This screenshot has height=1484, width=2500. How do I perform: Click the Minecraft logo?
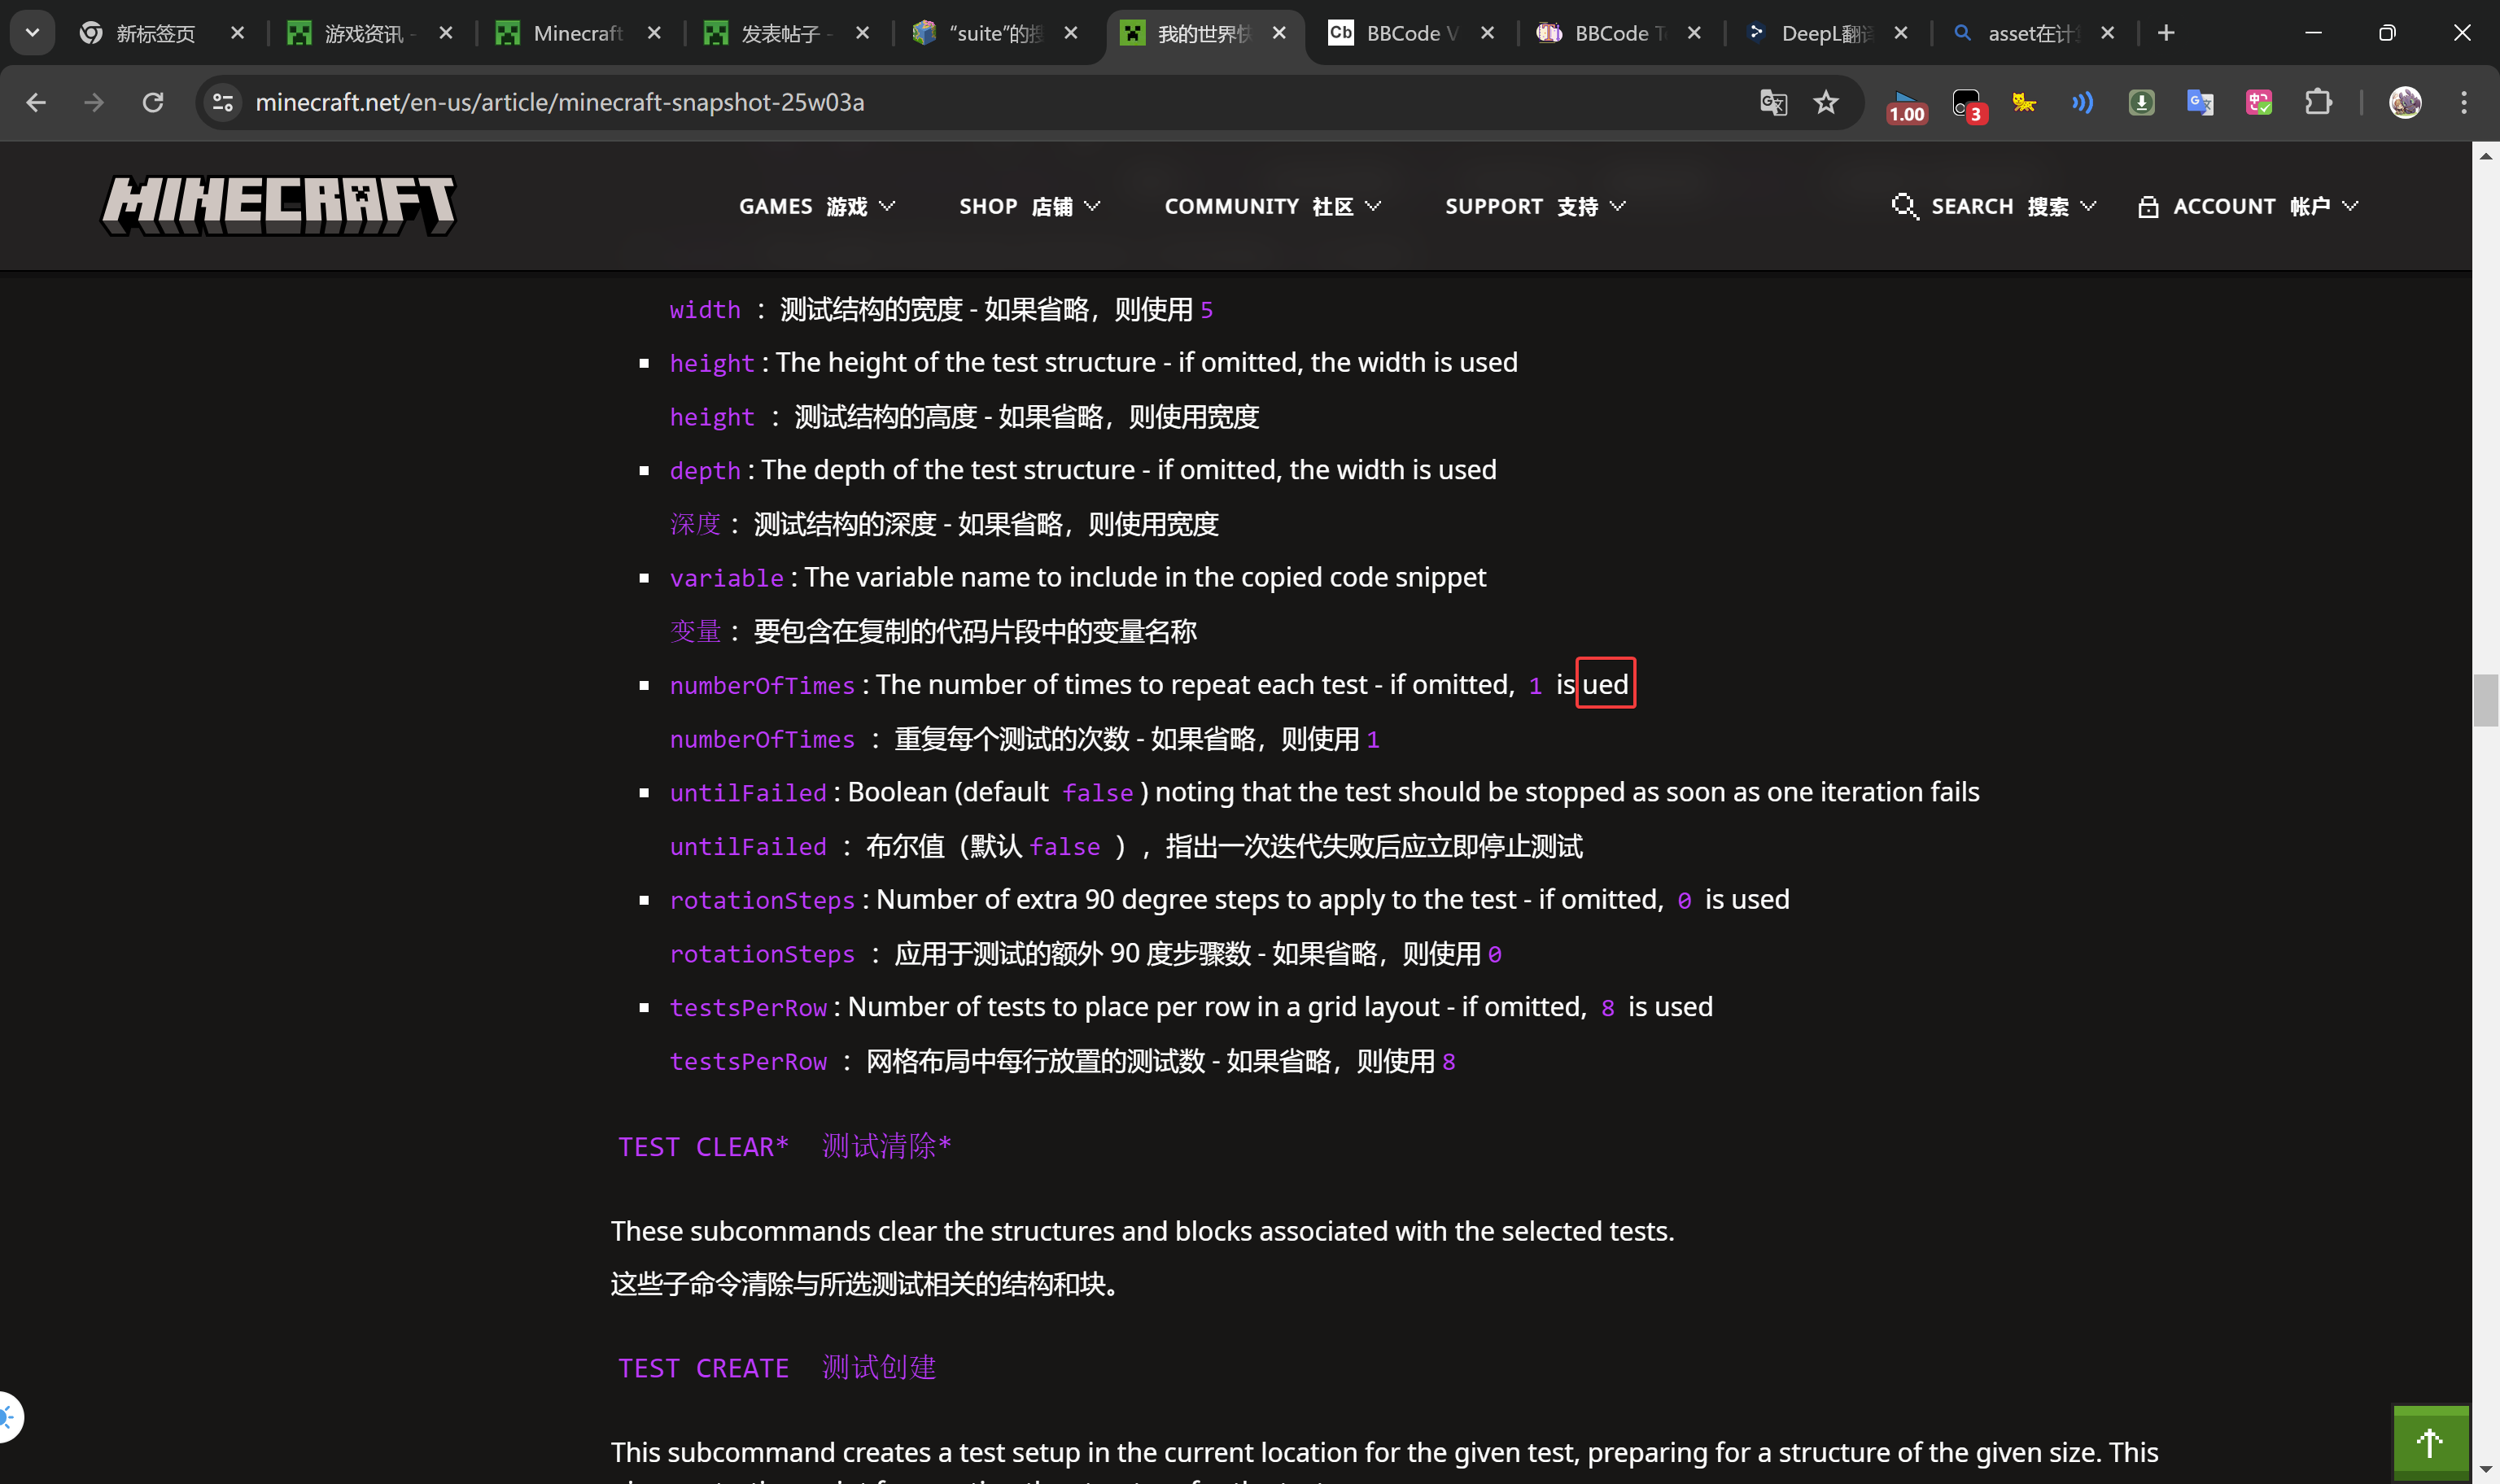click(x=279, y=206)
